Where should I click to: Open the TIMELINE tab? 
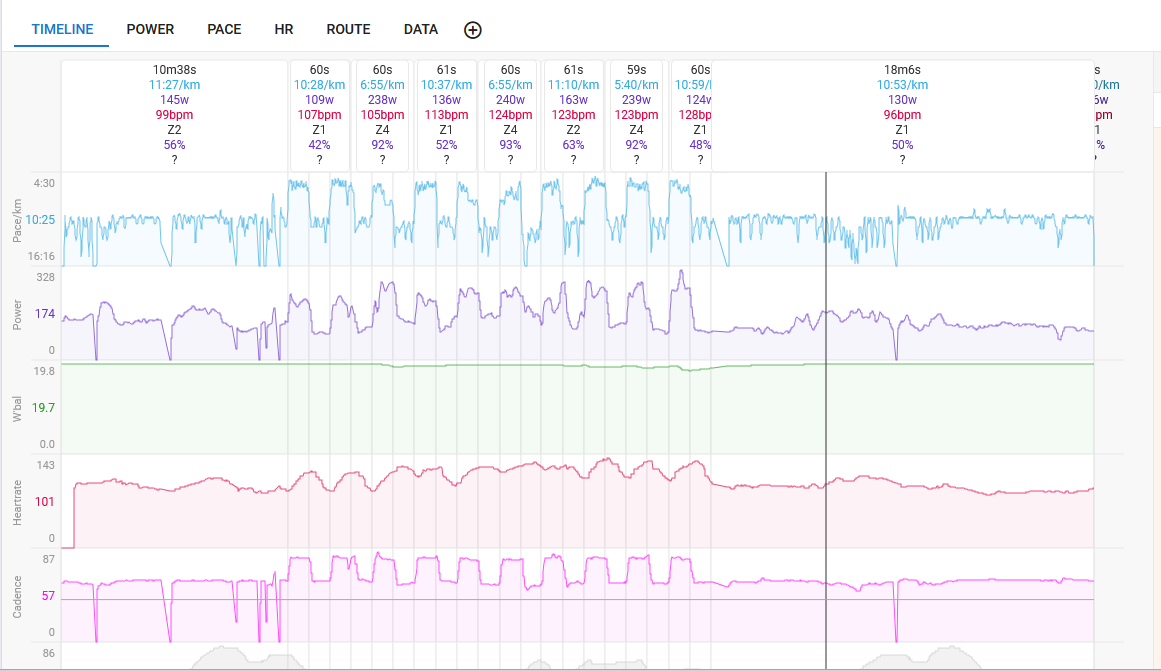pos(62,30)
